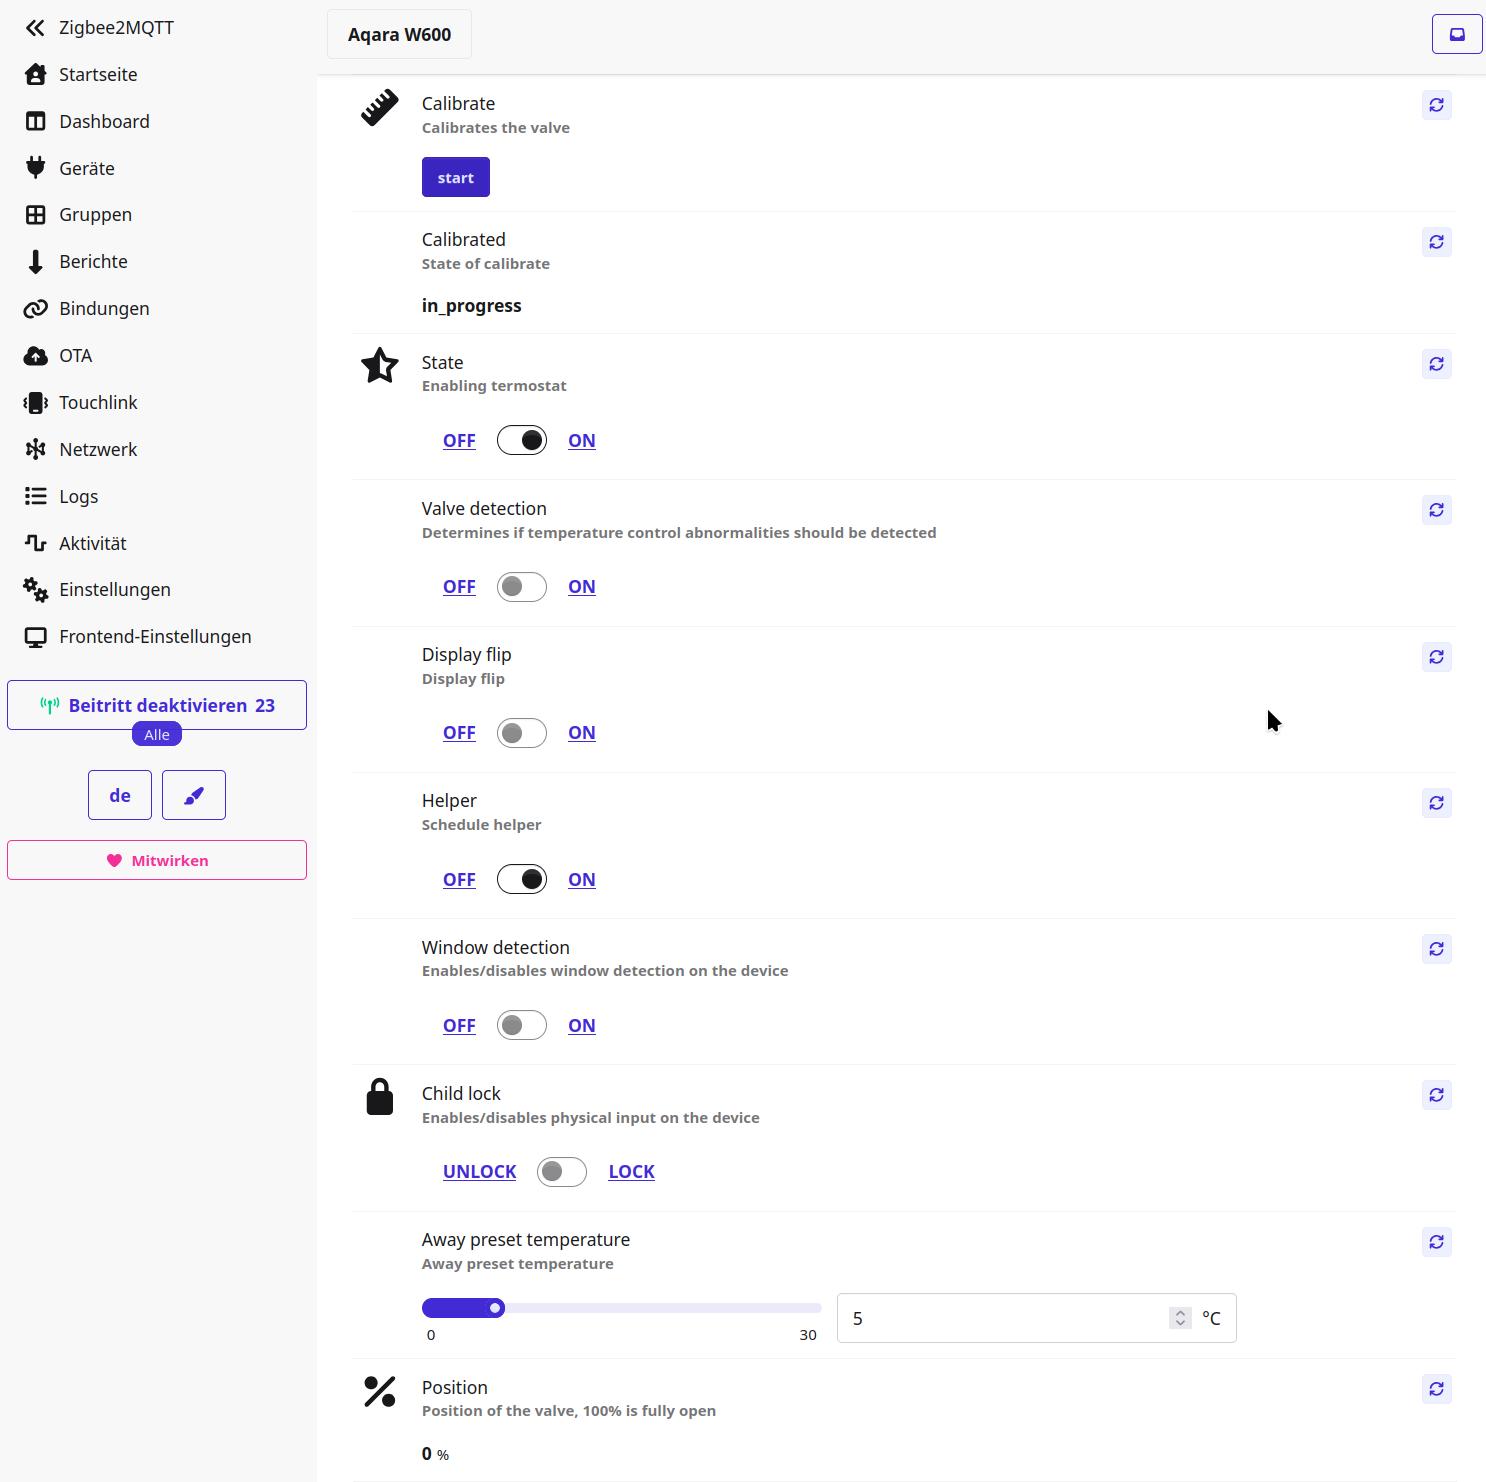Image resolution: width=1486 pixels, height=1482 pixels.
Task: Open Einstellungen in the sidebar
Action: [x=114, y=590]
